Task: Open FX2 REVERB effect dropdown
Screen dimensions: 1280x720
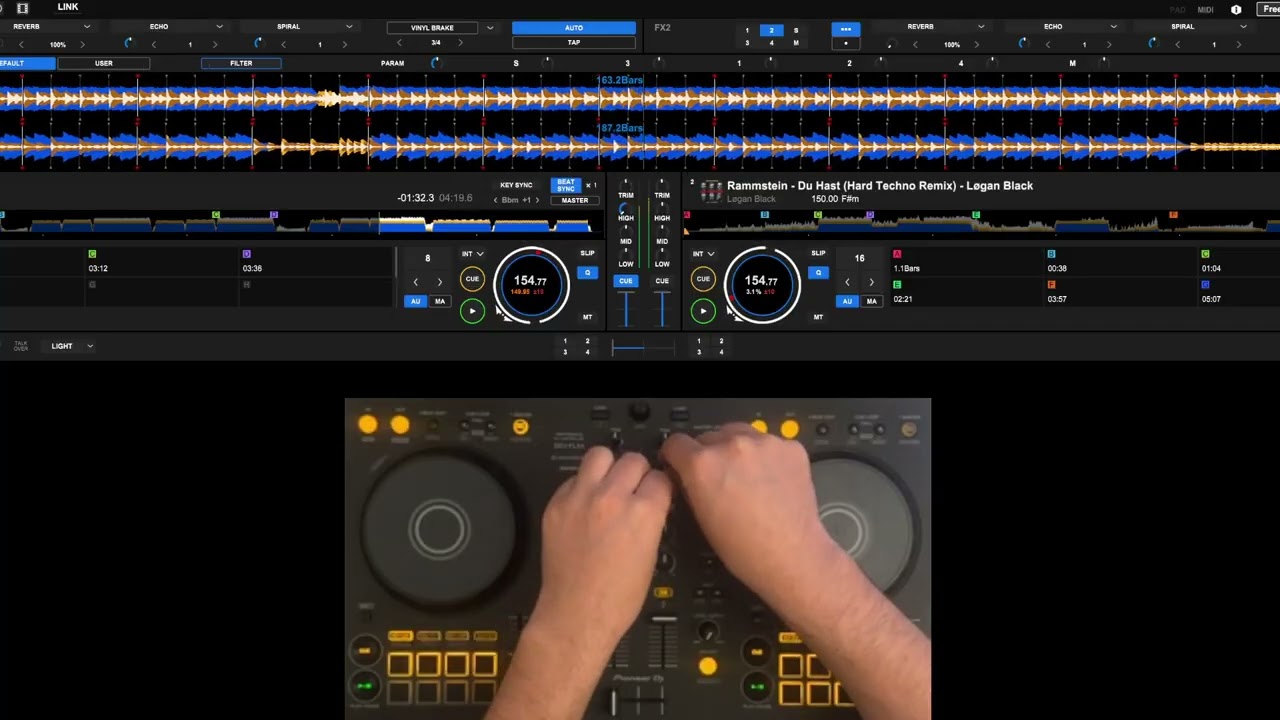Action: point(980,27)
